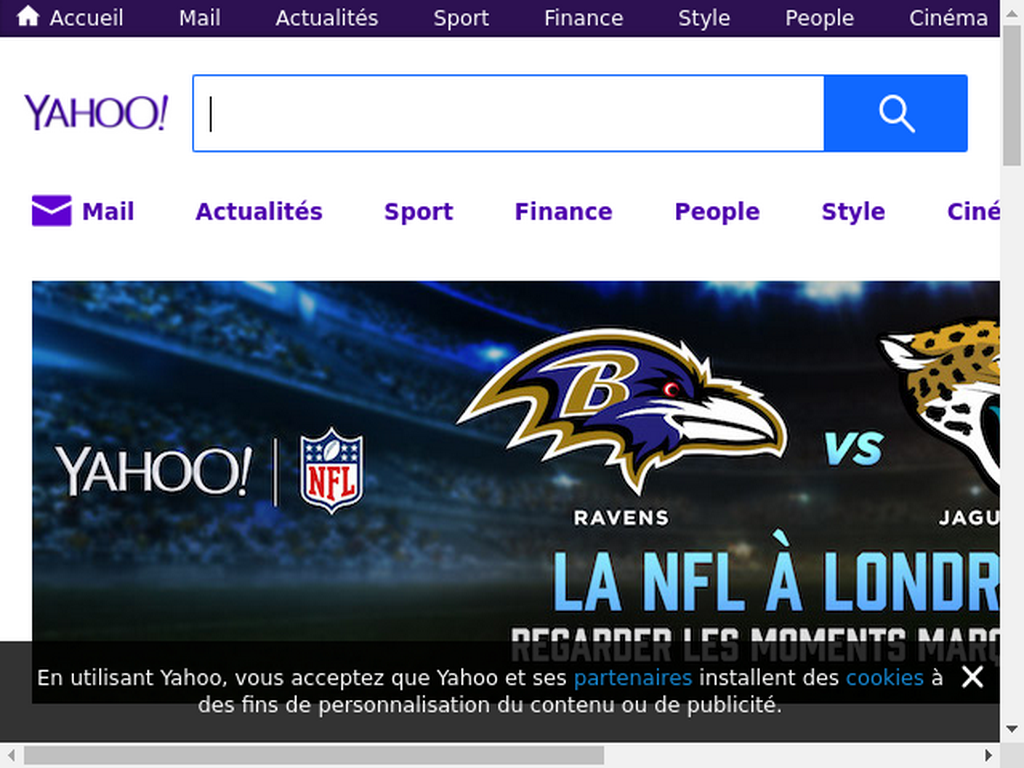Screen dimensions: 1024x768
Task: Open Style in the top purple bar
Action: (704, 18)
